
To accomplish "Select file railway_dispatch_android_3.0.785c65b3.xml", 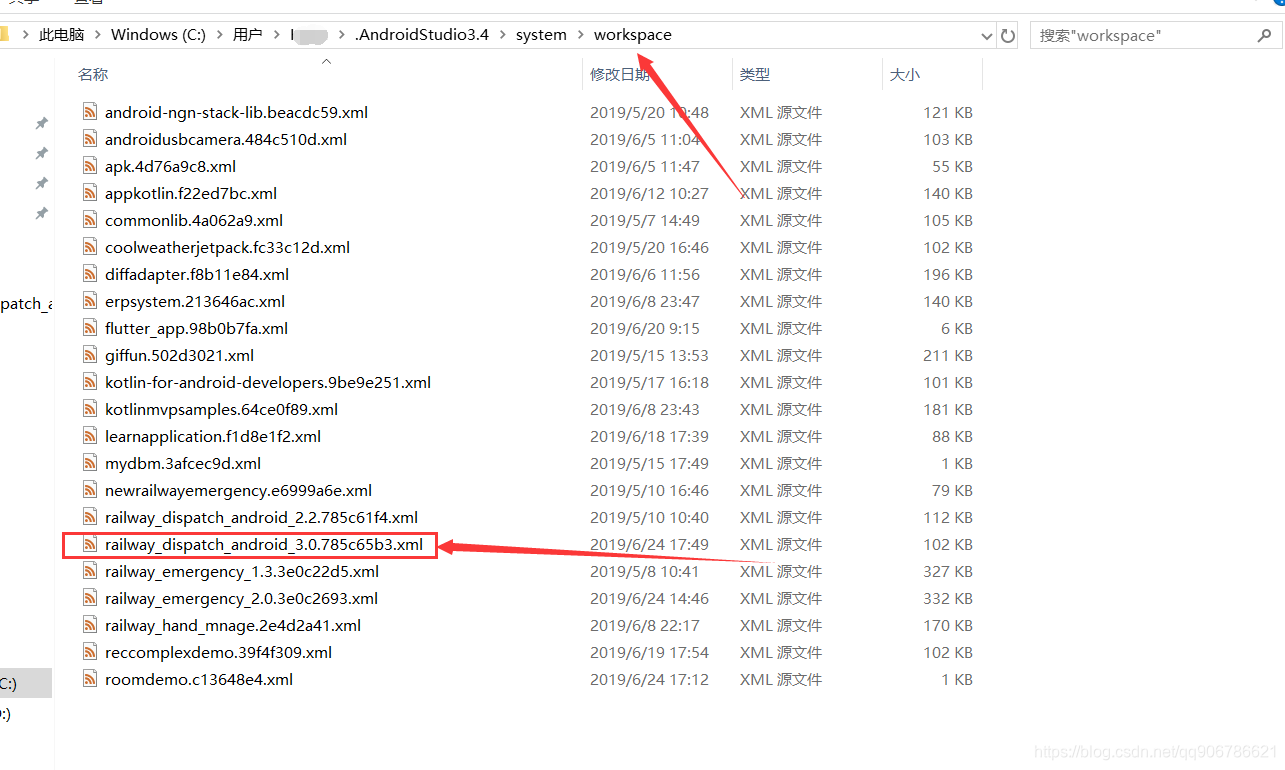I will (264, 544).
